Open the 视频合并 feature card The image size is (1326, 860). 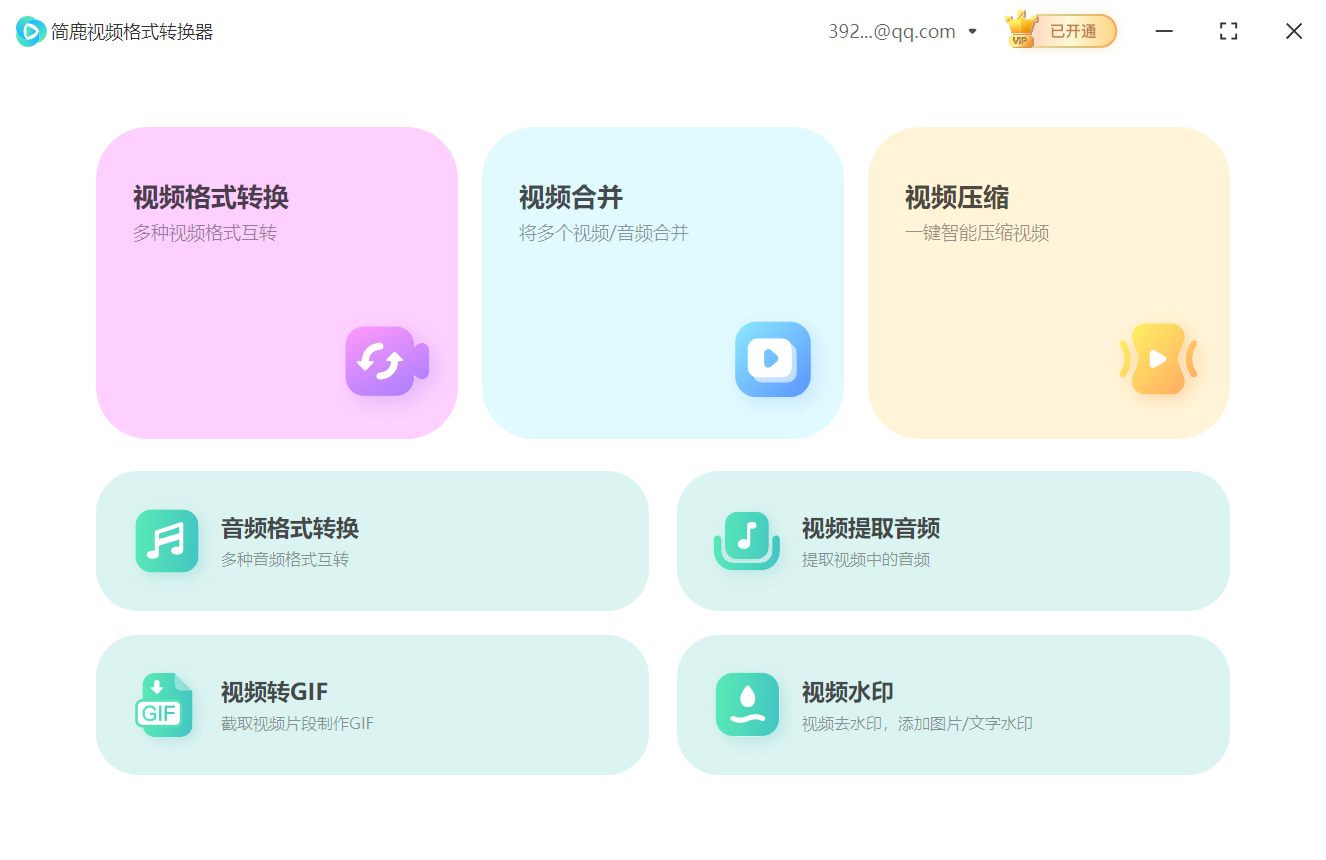[x=662, y=282]
